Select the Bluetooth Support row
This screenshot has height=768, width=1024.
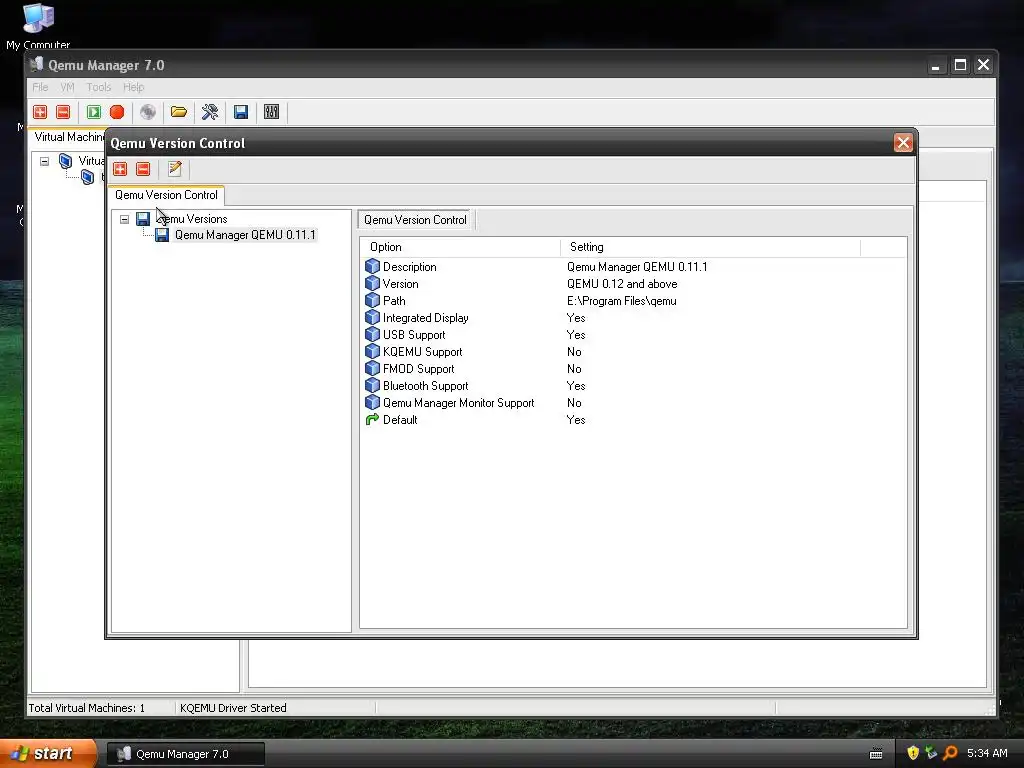click(632, 385)
